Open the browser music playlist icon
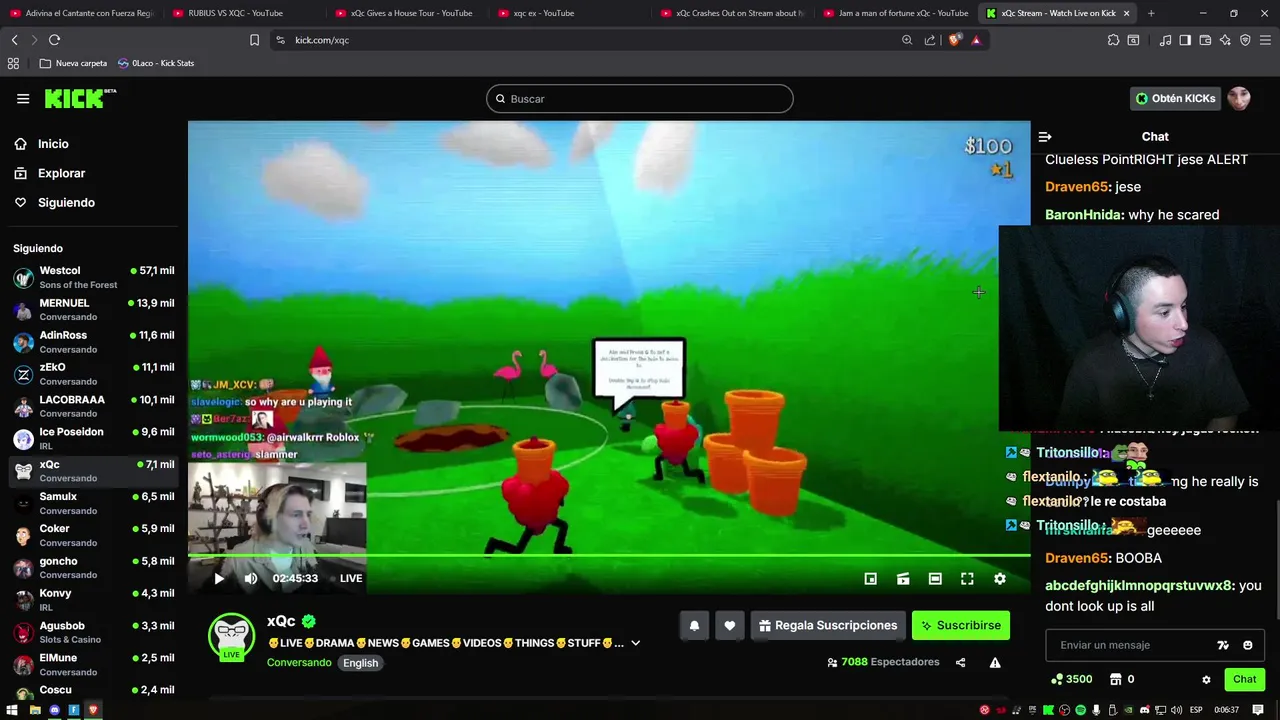The image size is (1280, 720). pyautogui.click(x=1165, y=40)
